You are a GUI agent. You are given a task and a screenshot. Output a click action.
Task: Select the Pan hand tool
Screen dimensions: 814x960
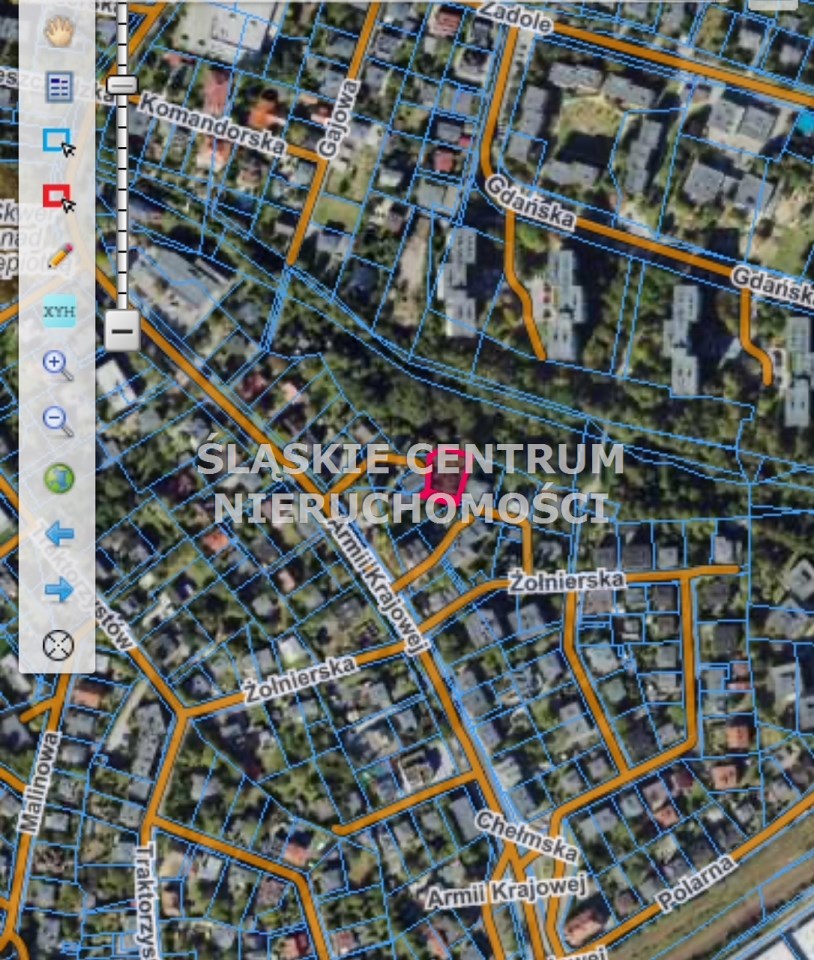pyautogui.click(x=59, y=30)
